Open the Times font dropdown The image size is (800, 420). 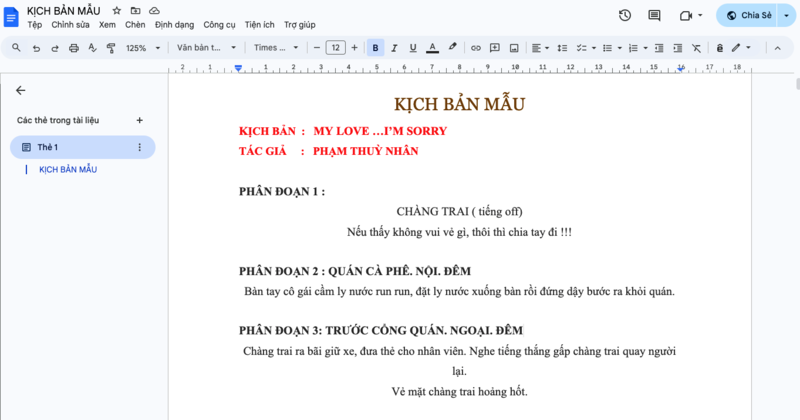coord(276,47)
